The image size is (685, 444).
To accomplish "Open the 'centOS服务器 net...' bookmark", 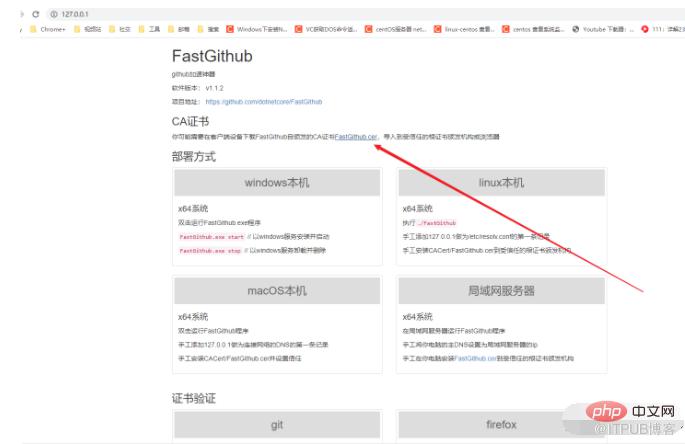I will 395,29.
